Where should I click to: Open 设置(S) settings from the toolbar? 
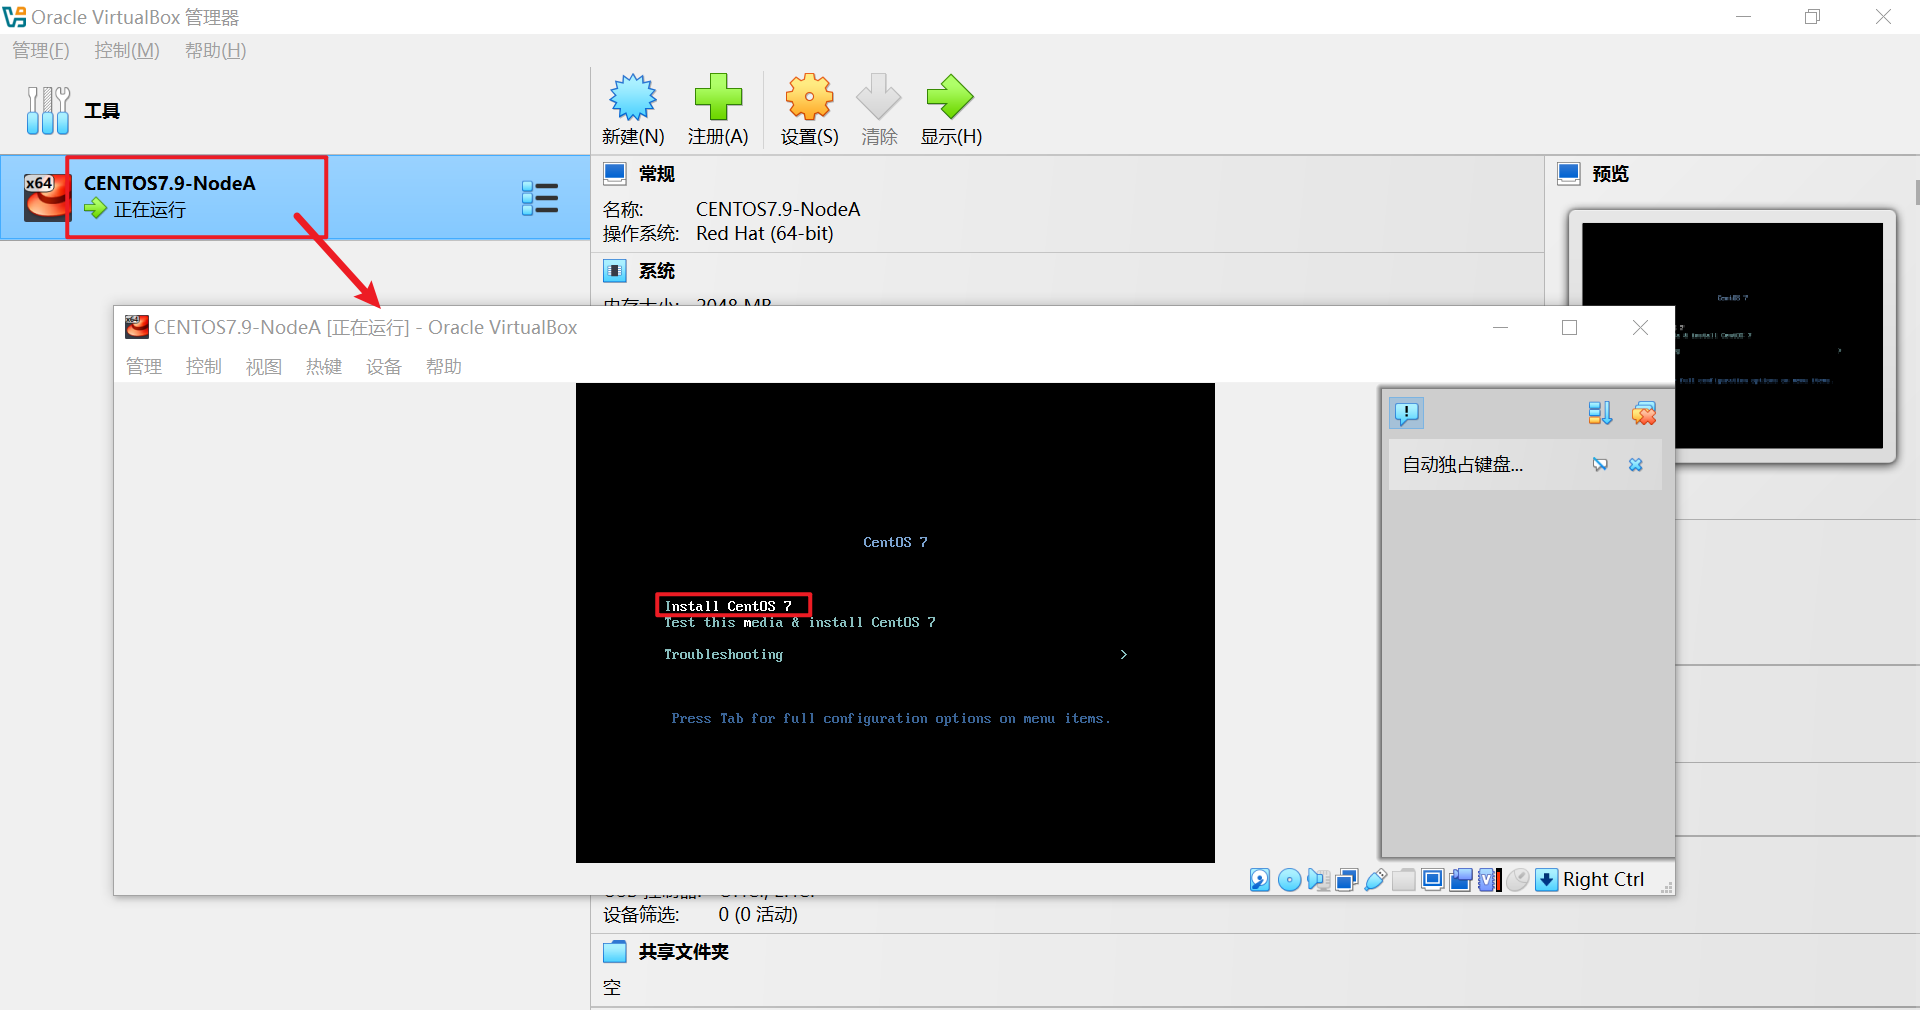[x=809, y=109]
